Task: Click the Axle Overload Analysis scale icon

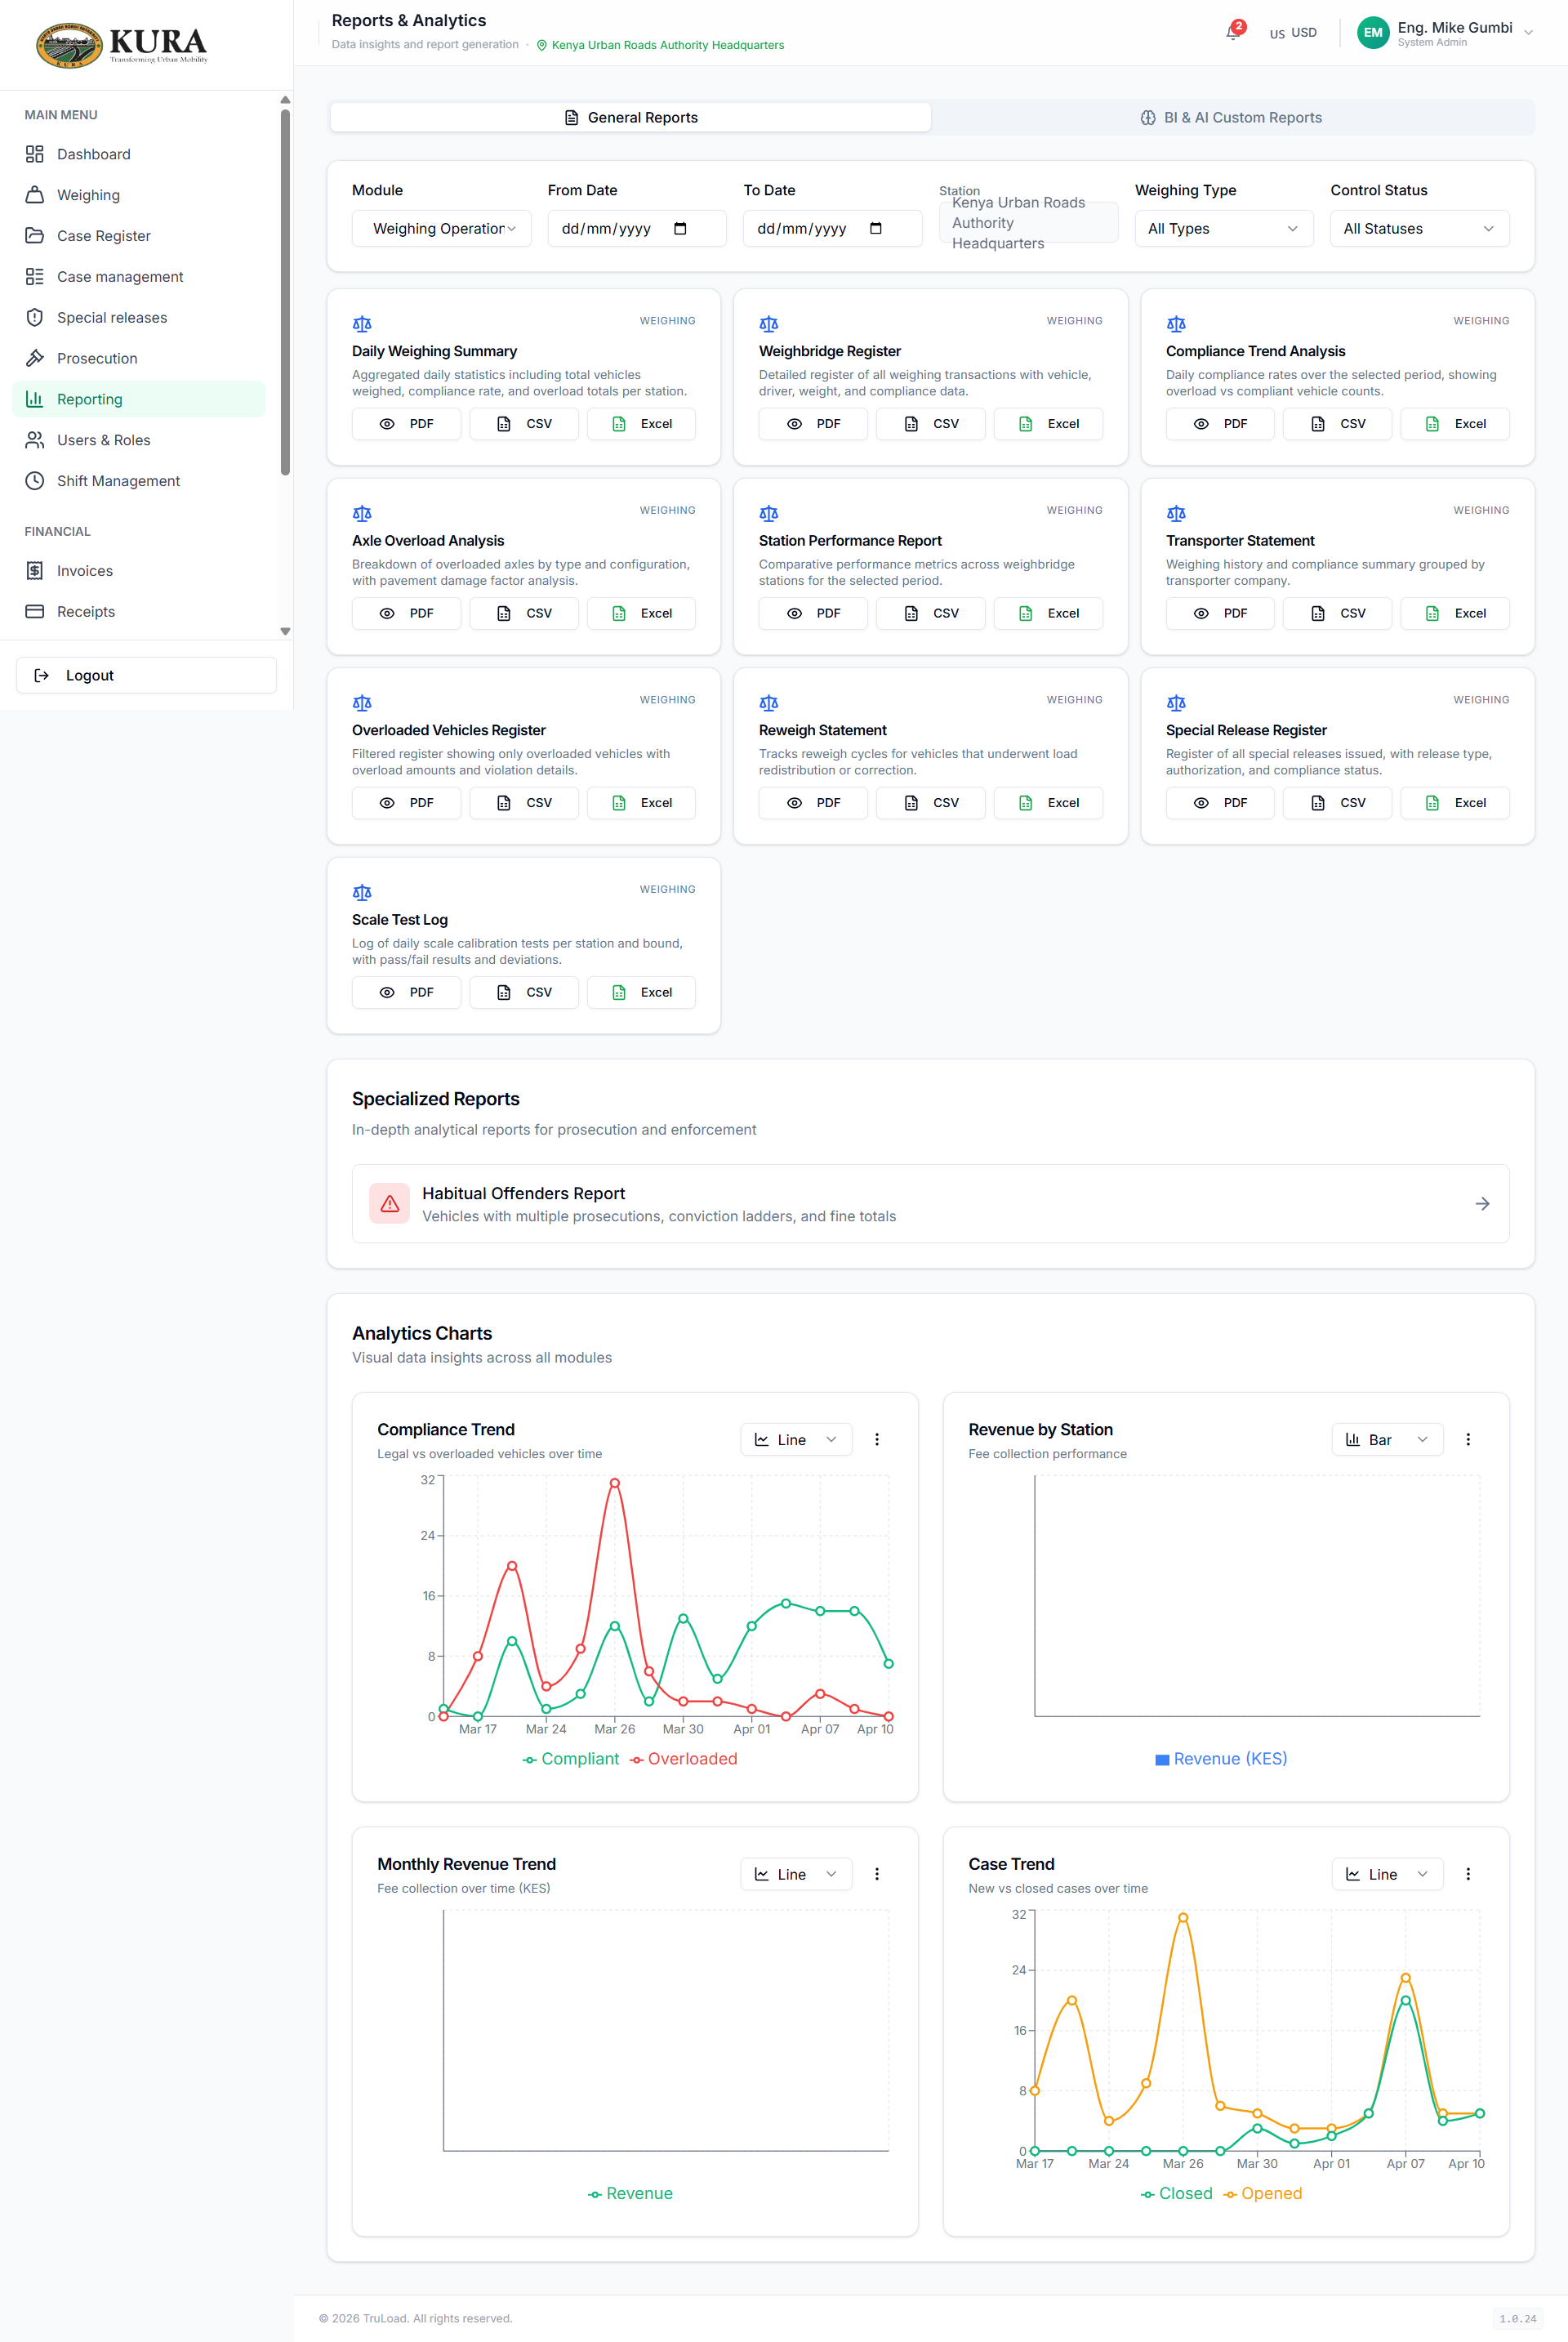Action: 362,514
